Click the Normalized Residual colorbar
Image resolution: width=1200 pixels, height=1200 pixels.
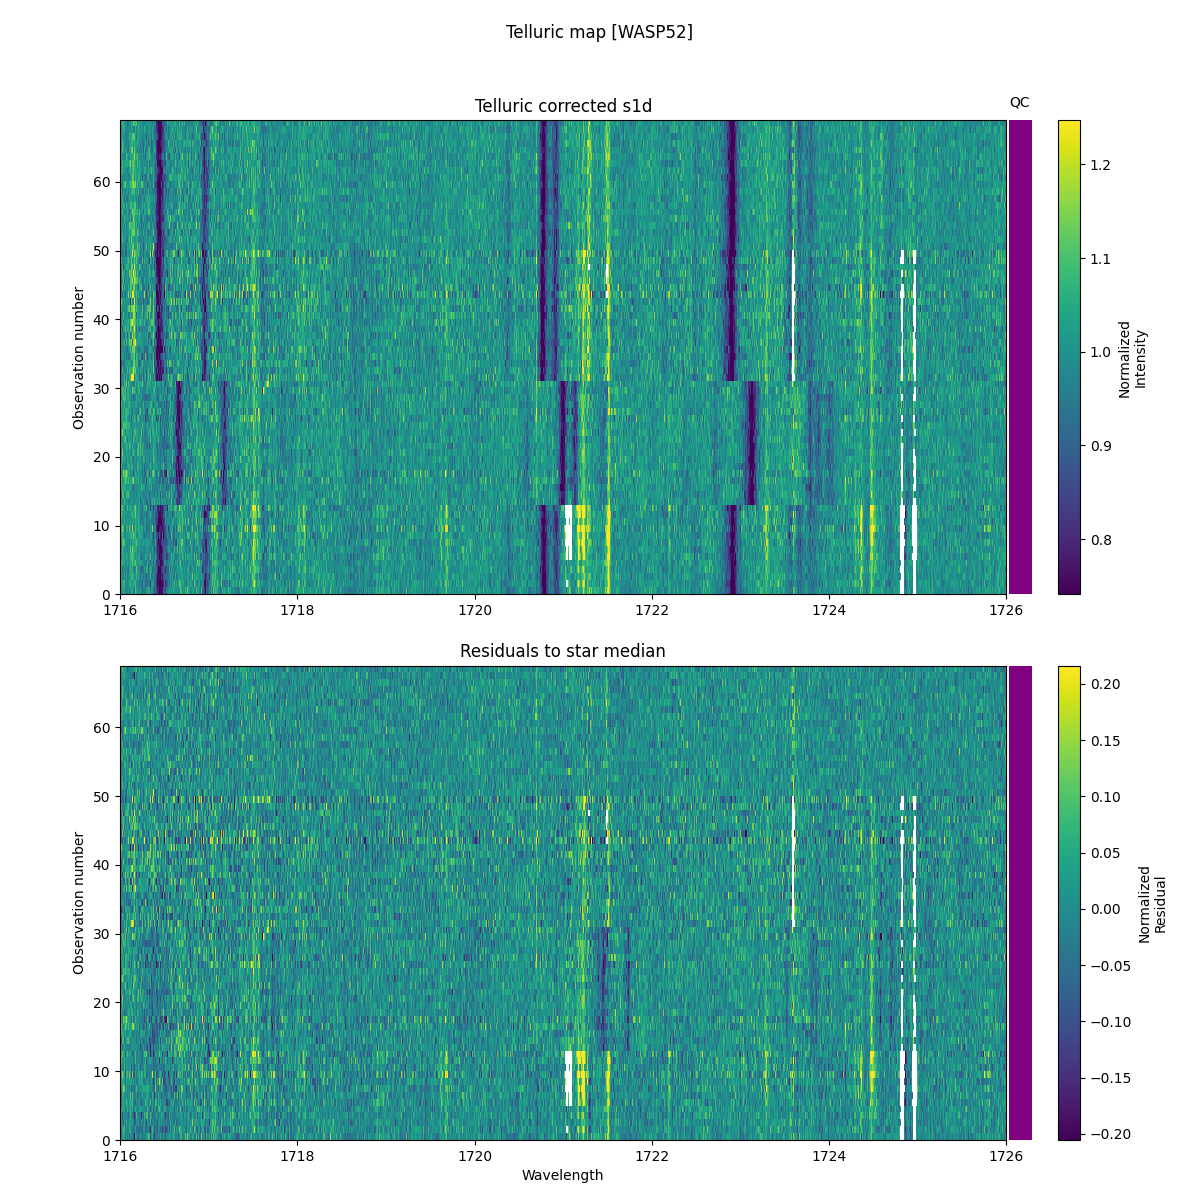point(1069,903)
